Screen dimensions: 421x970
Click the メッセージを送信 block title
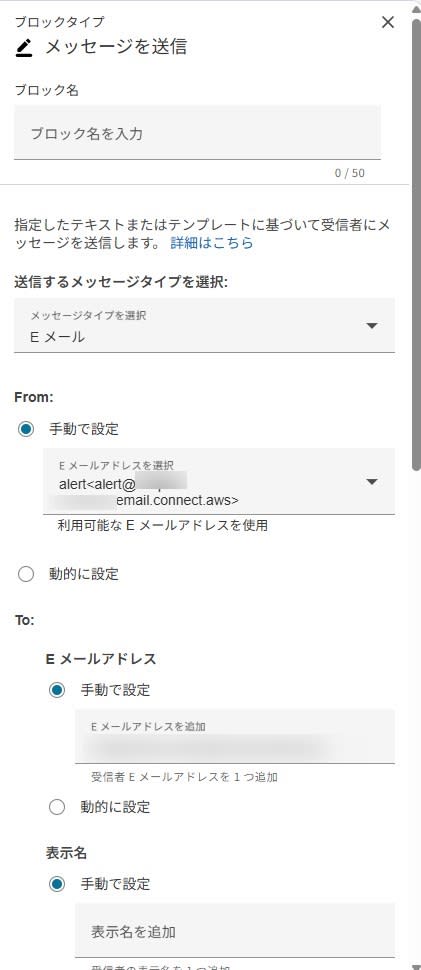pyautogui.click(x=116, y=47)
